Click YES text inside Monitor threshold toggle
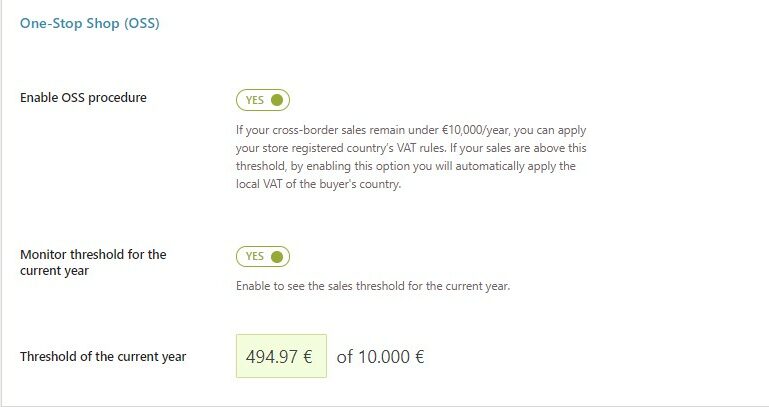The height and width of the screenshot is (407, 769). pyautogui.click(x=255, y=256)
